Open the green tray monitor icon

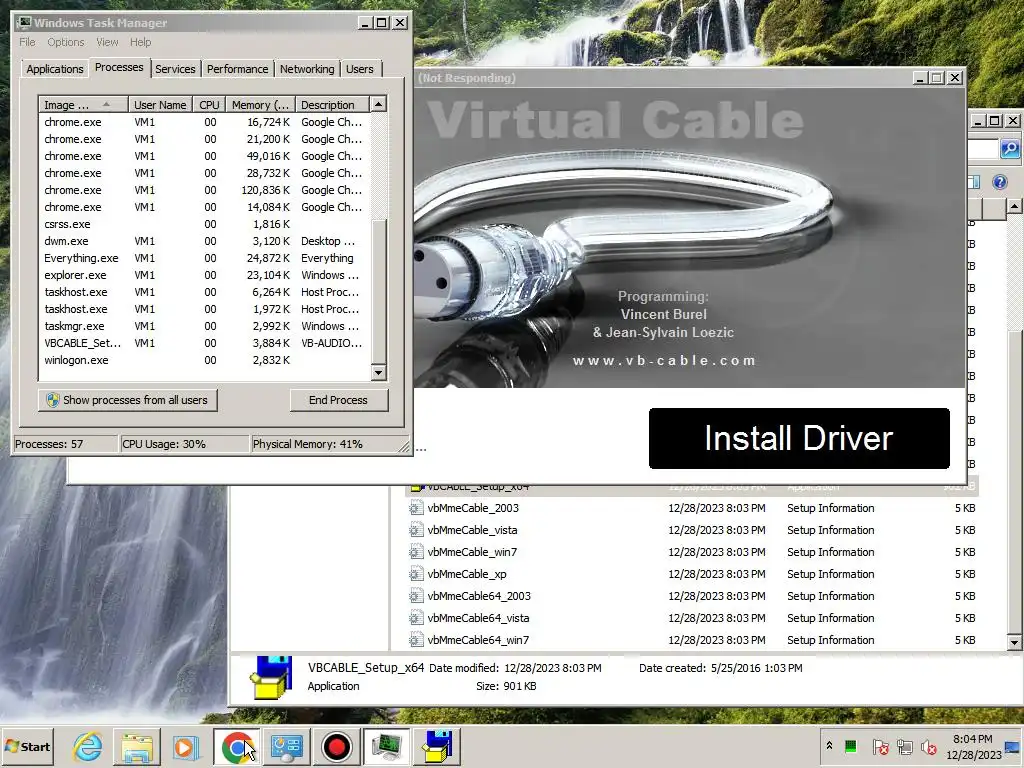(850, 746)
